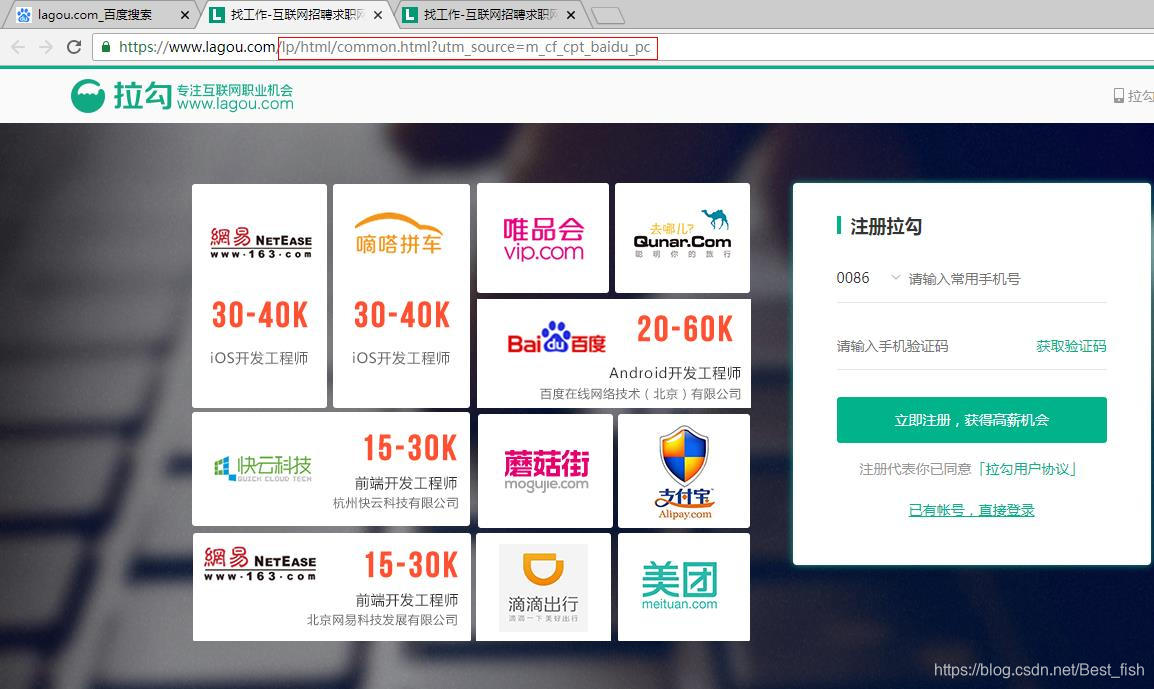Click the Qunar.Com logo card
1154x689 pixels.
(682, 238)
